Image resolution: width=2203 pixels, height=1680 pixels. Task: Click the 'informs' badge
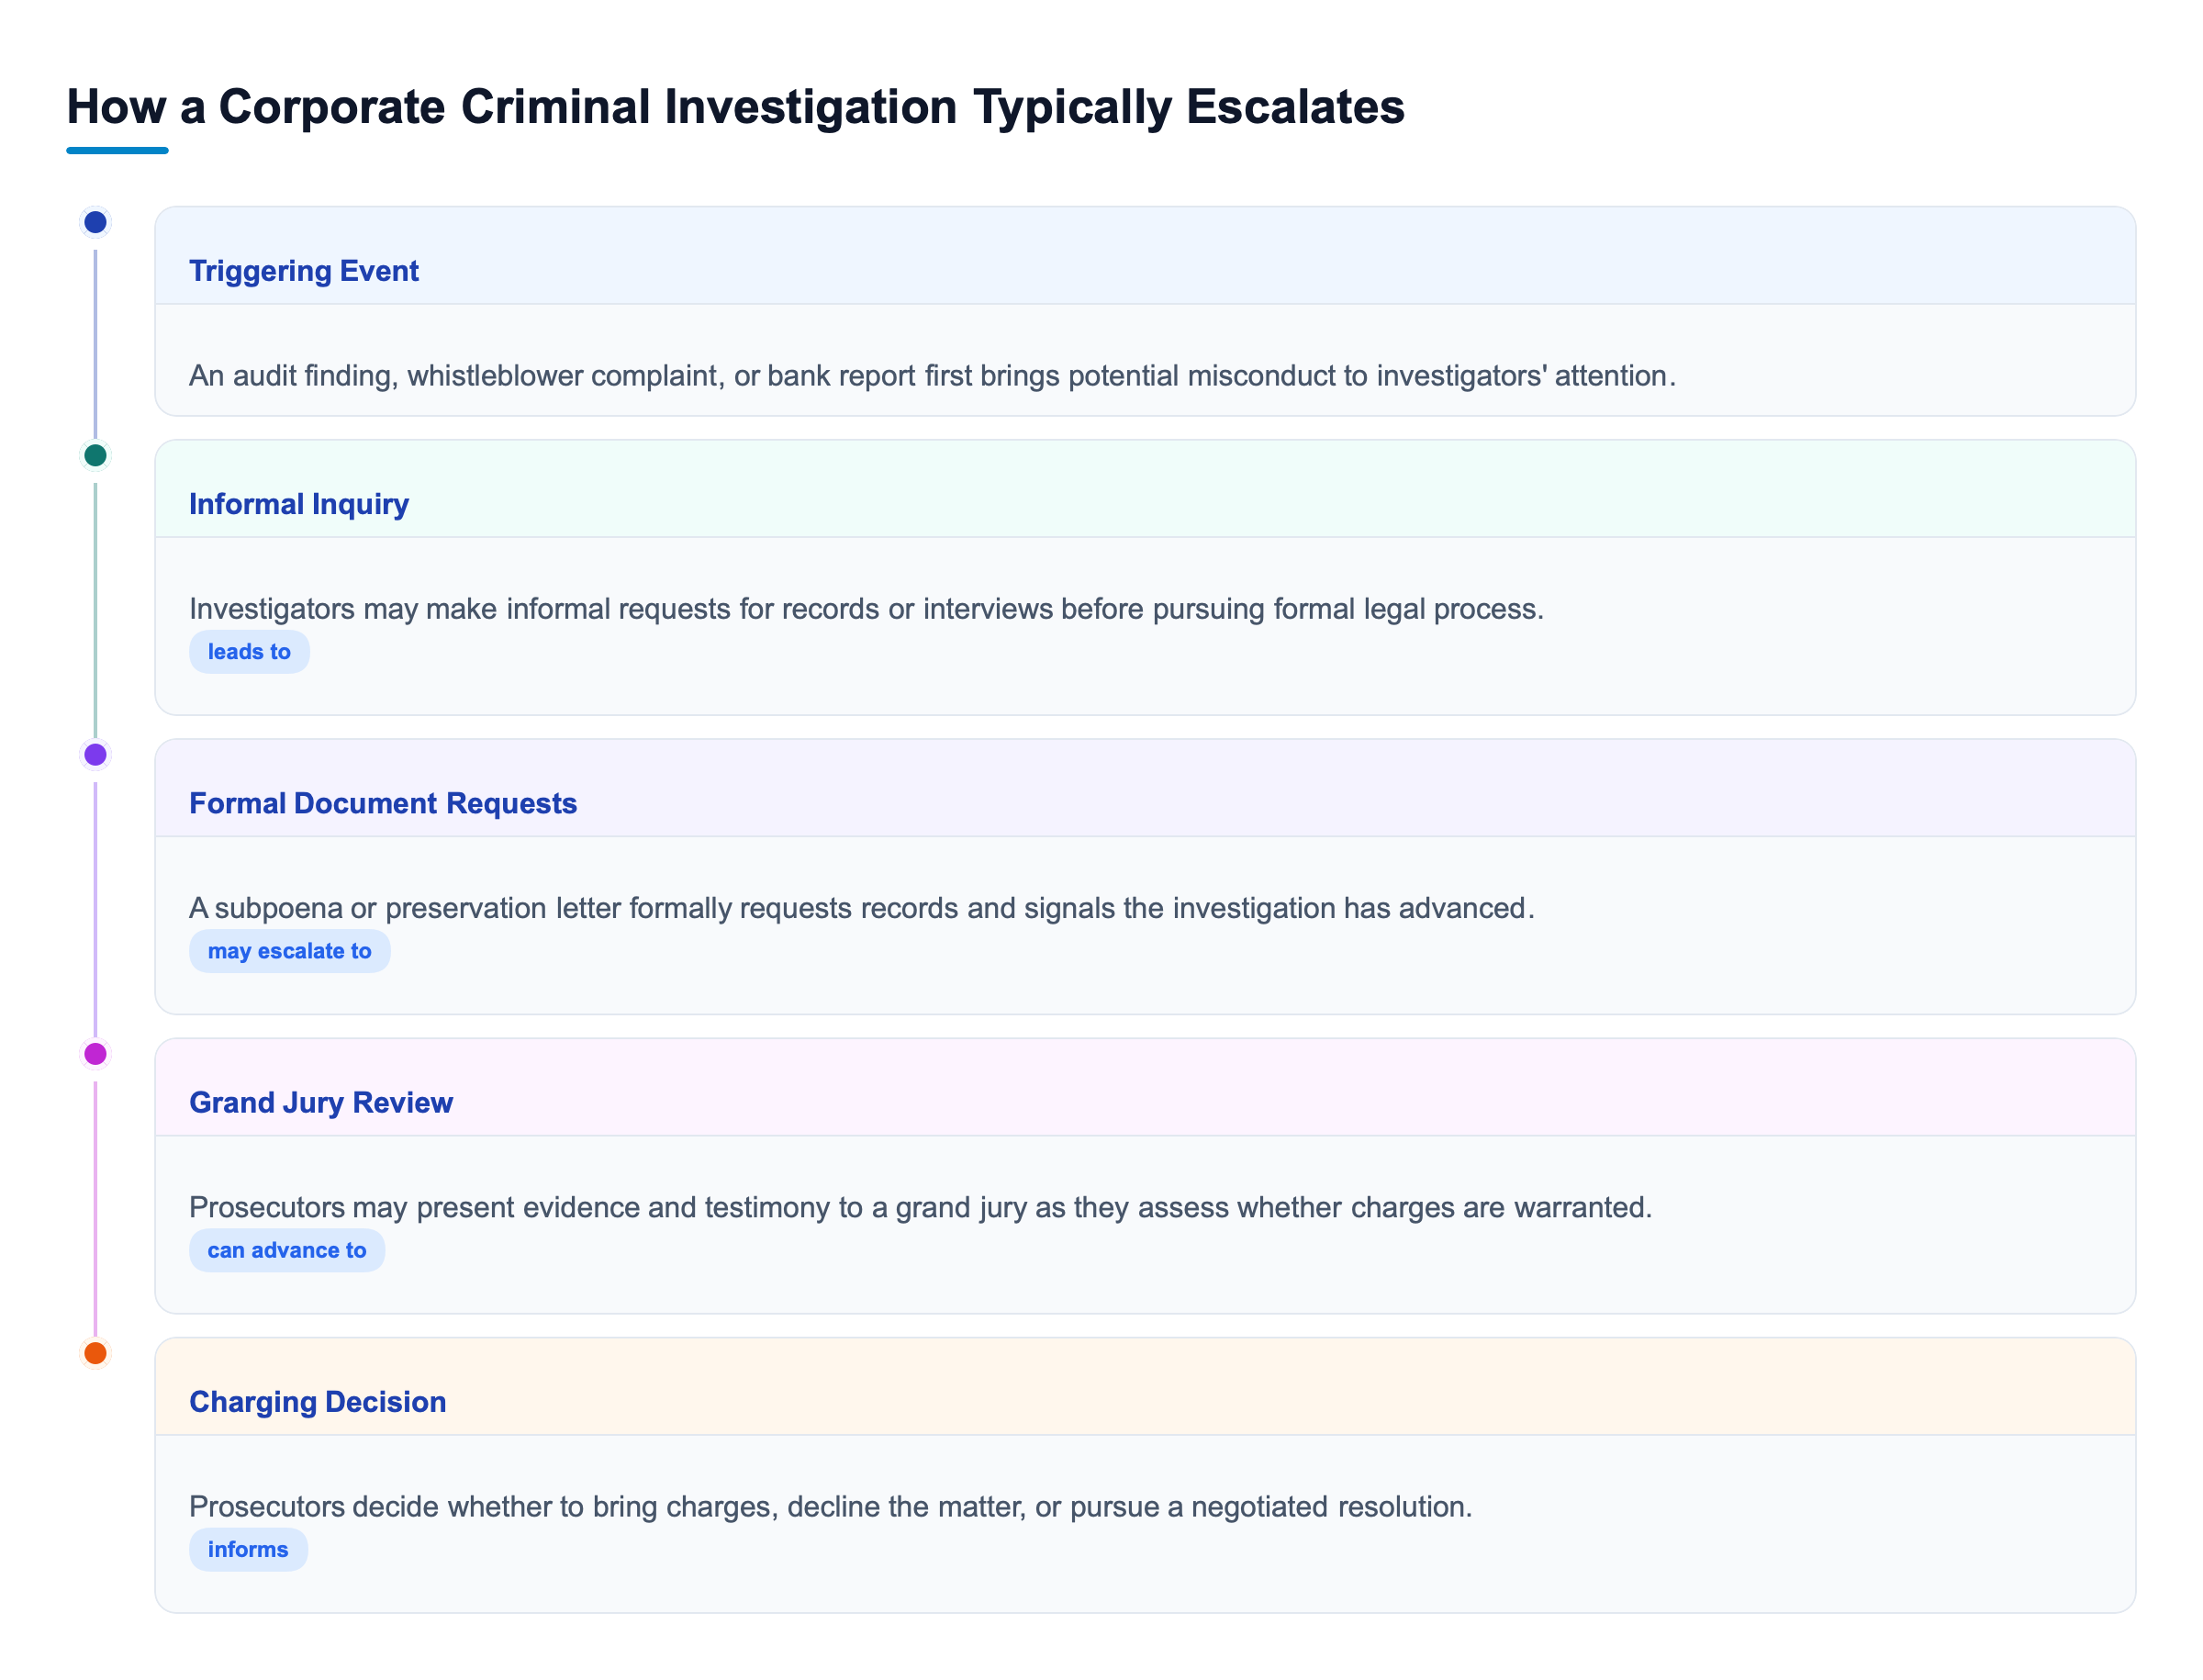[248, 1549]
